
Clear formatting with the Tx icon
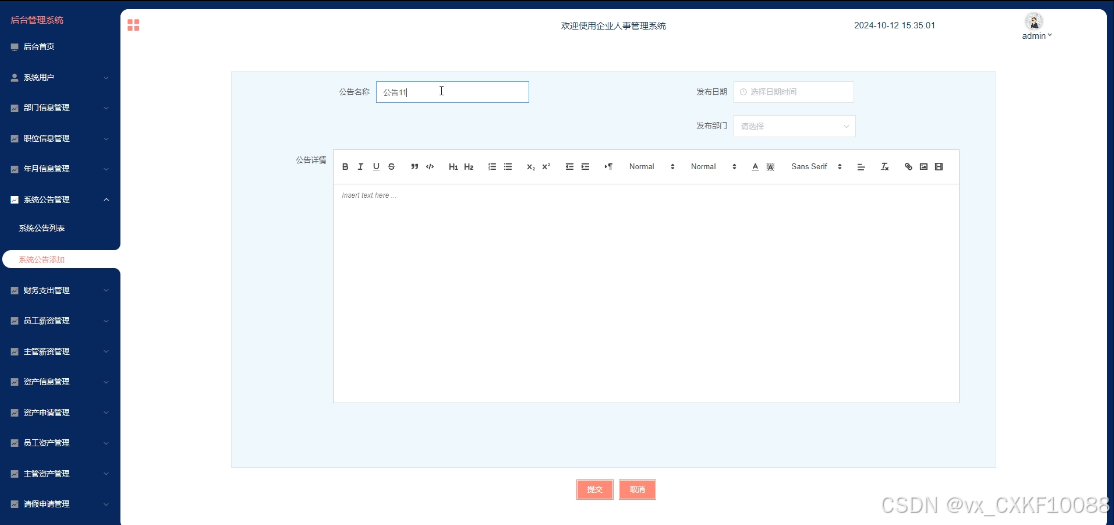pos(885,167)
